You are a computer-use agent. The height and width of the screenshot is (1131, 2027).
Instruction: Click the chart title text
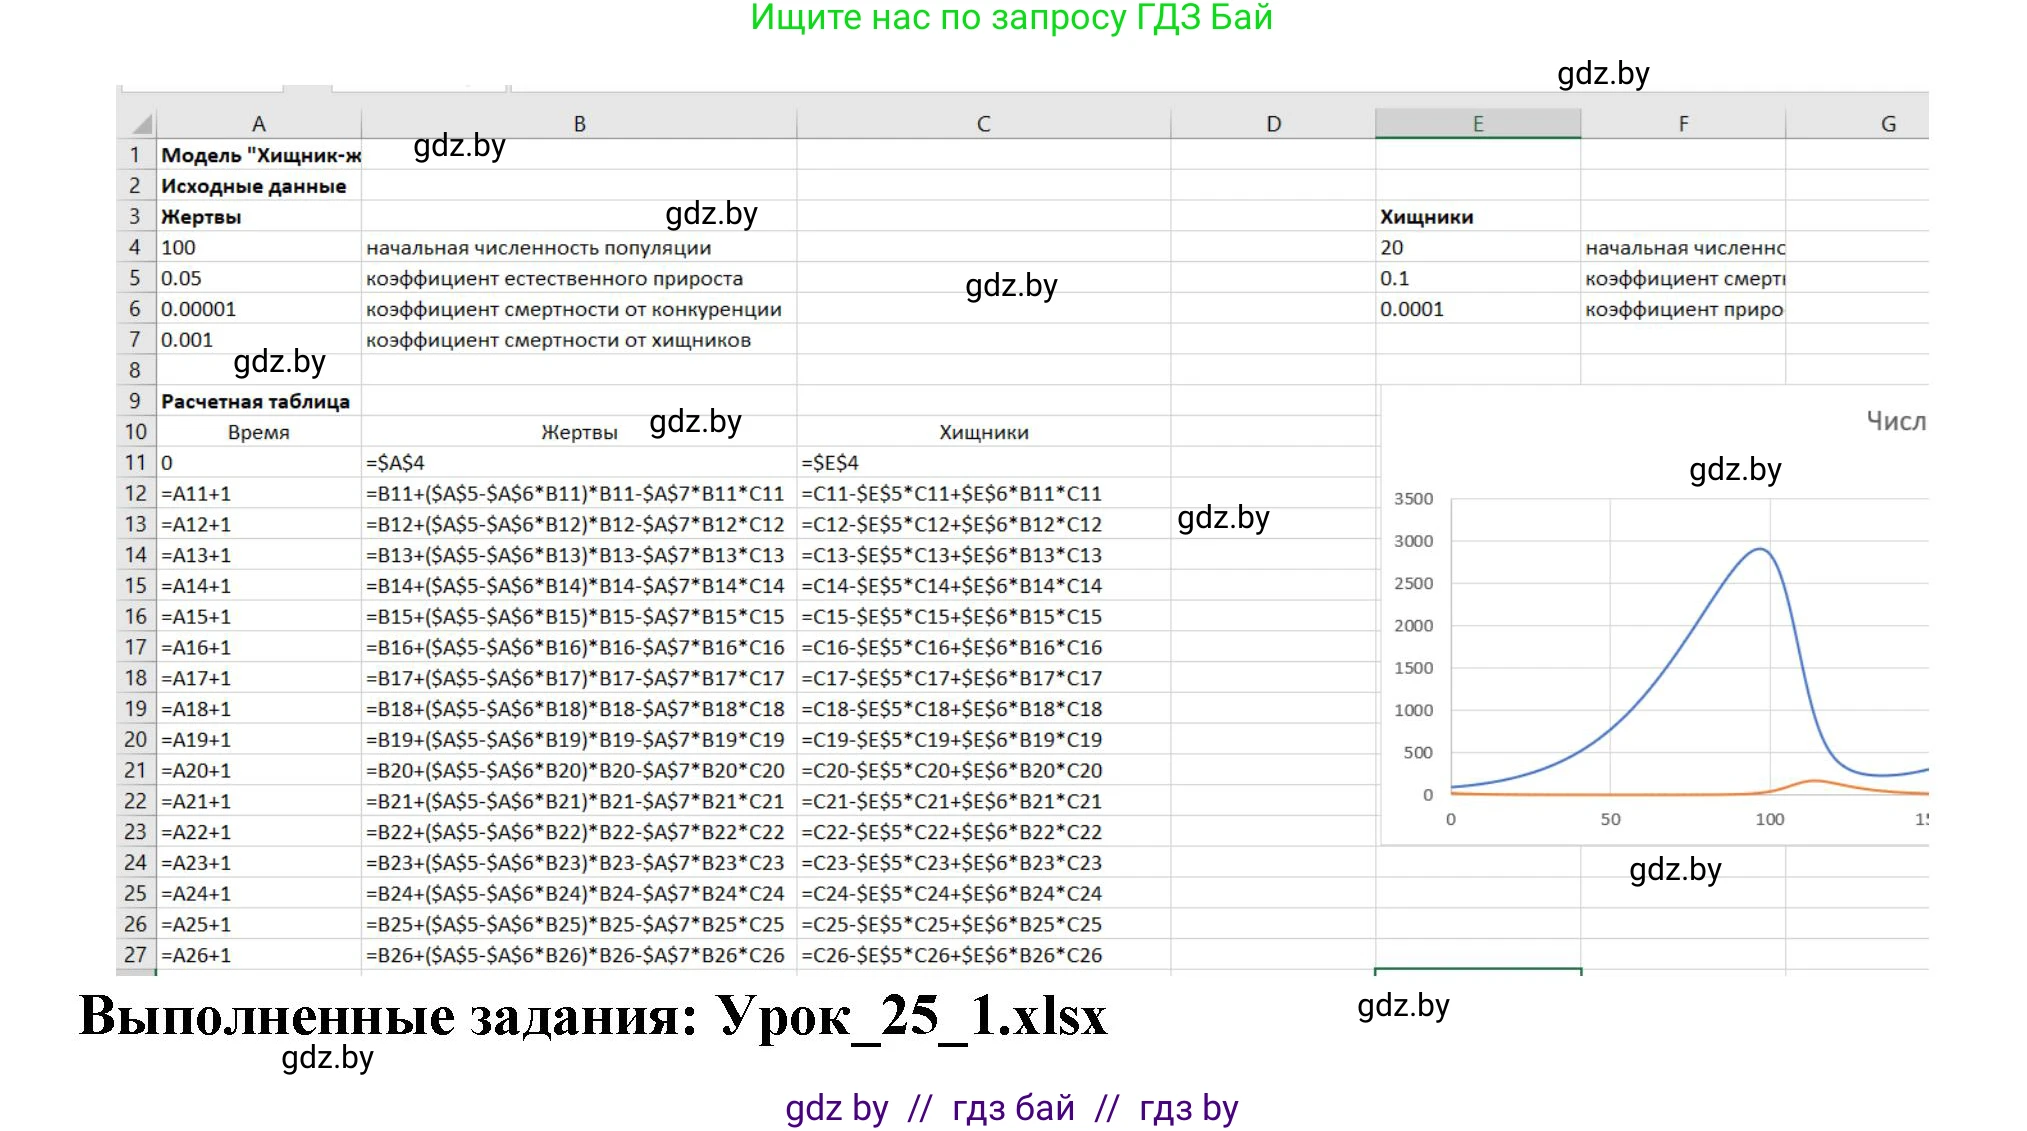pyautogui.click(x=1895, y=422)
